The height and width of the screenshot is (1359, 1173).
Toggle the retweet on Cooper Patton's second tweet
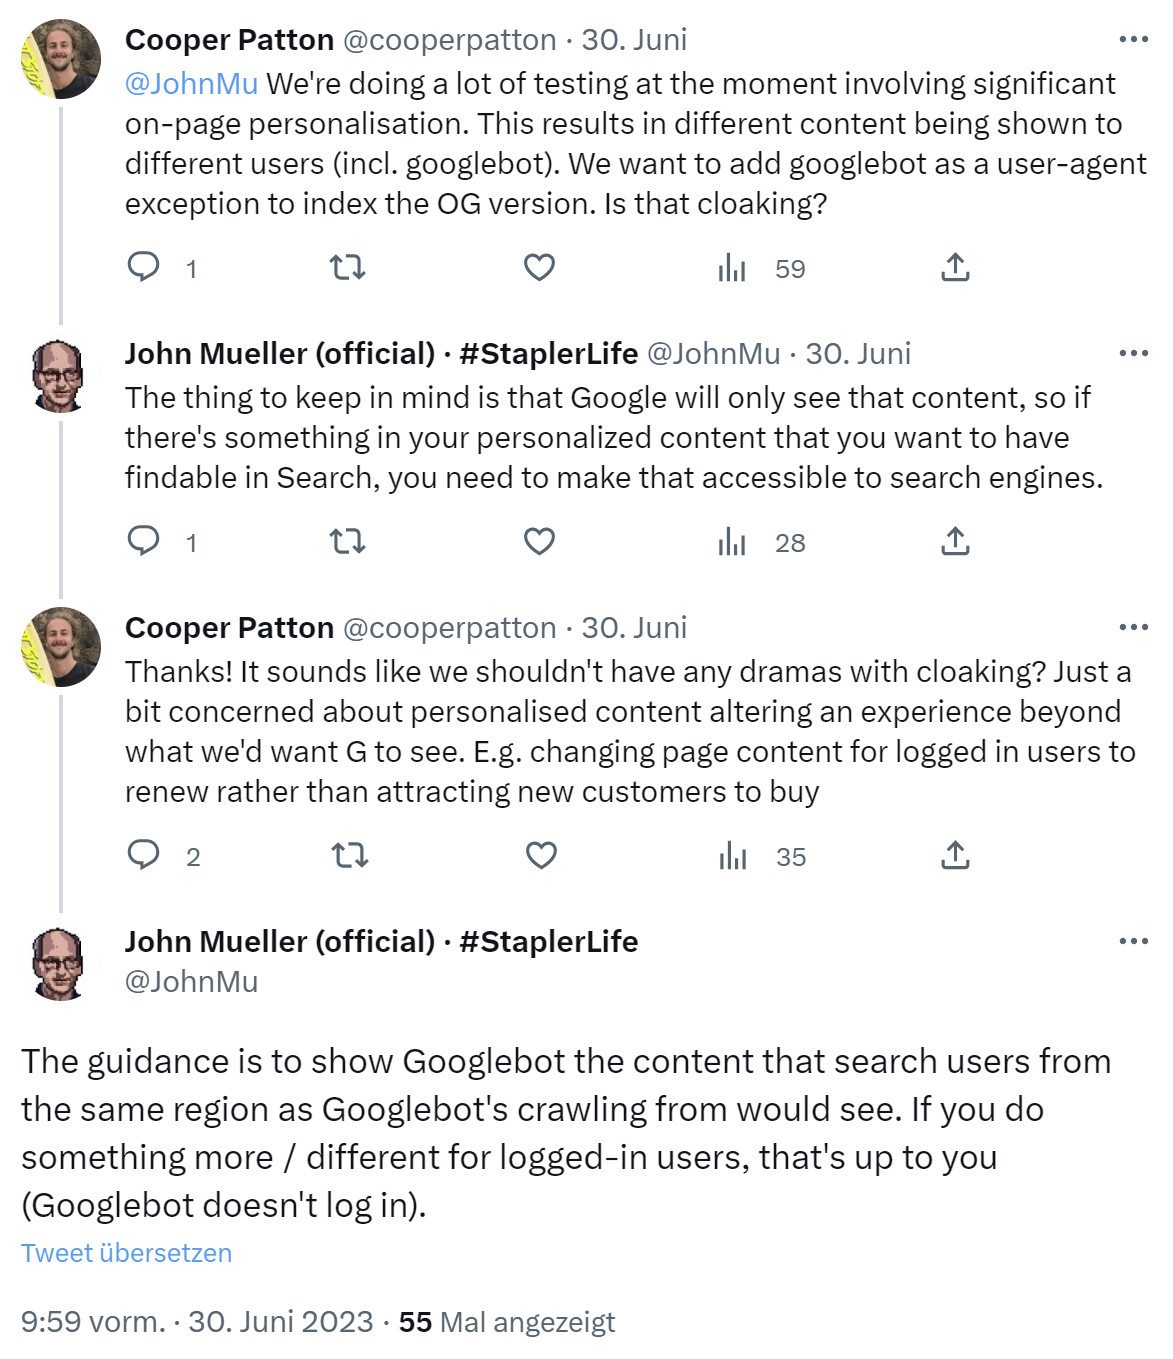pyautogui.click(x=349, y=856)
